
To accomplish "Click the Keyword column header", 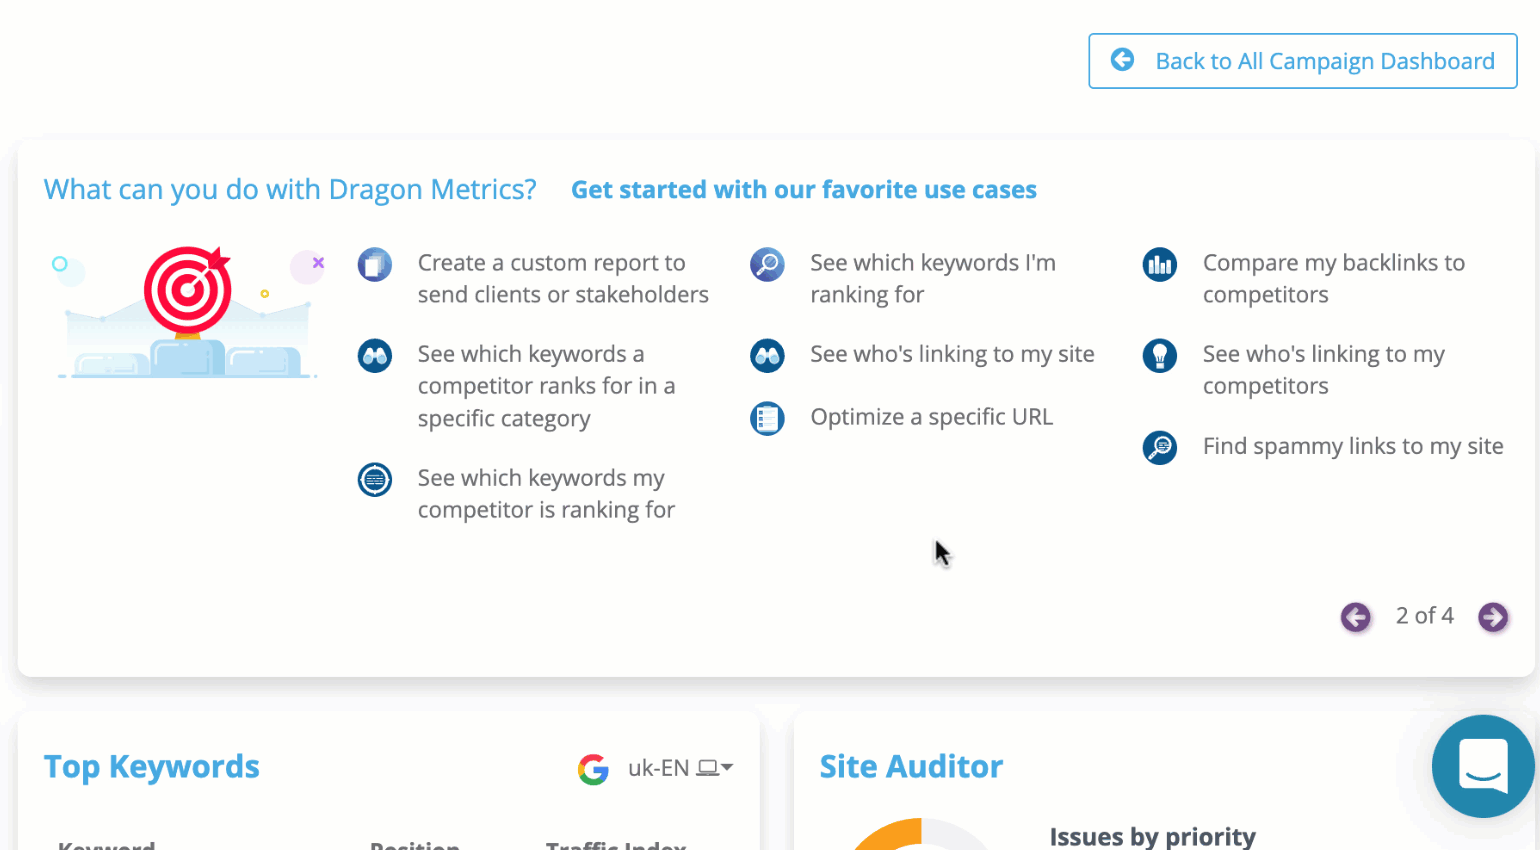I will point(105,845).
